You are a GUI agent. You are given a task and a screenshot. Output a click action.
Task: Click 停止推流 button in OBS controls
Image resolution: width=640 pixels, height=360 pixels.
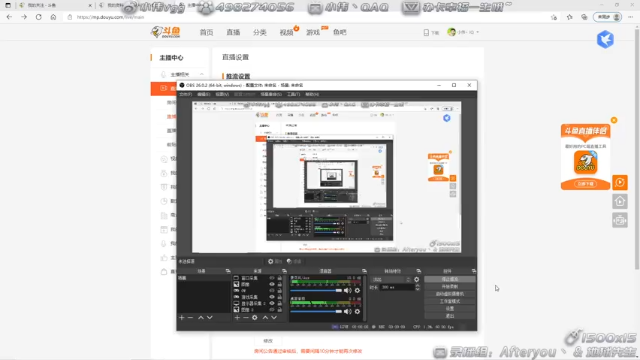(x=450, y=279)
